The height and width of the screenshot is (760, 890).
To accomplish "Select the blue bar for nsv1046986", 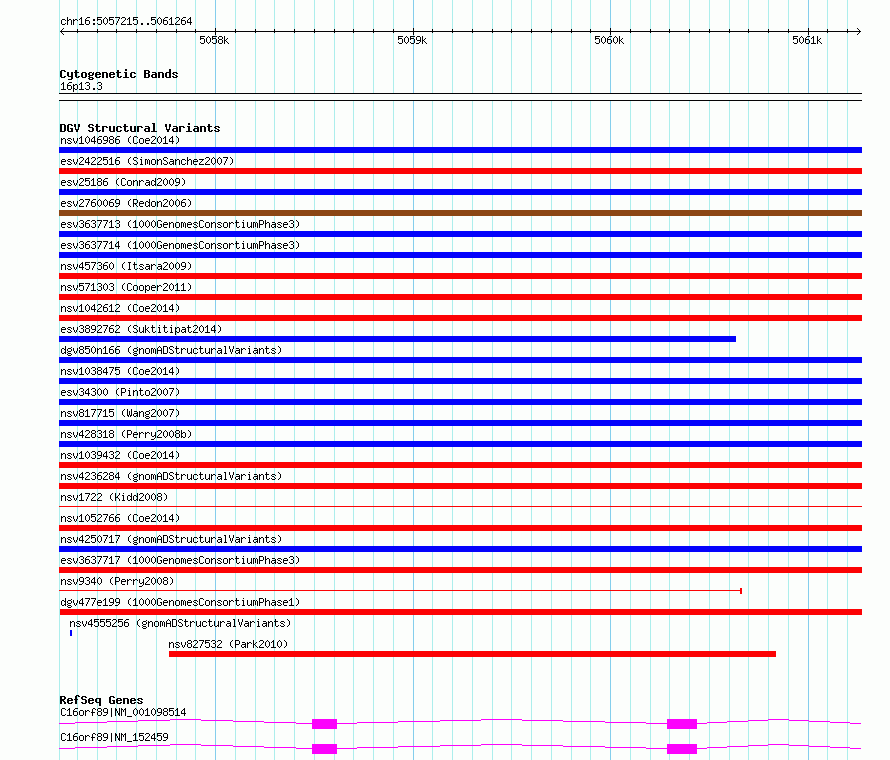I will coord(460,150).
